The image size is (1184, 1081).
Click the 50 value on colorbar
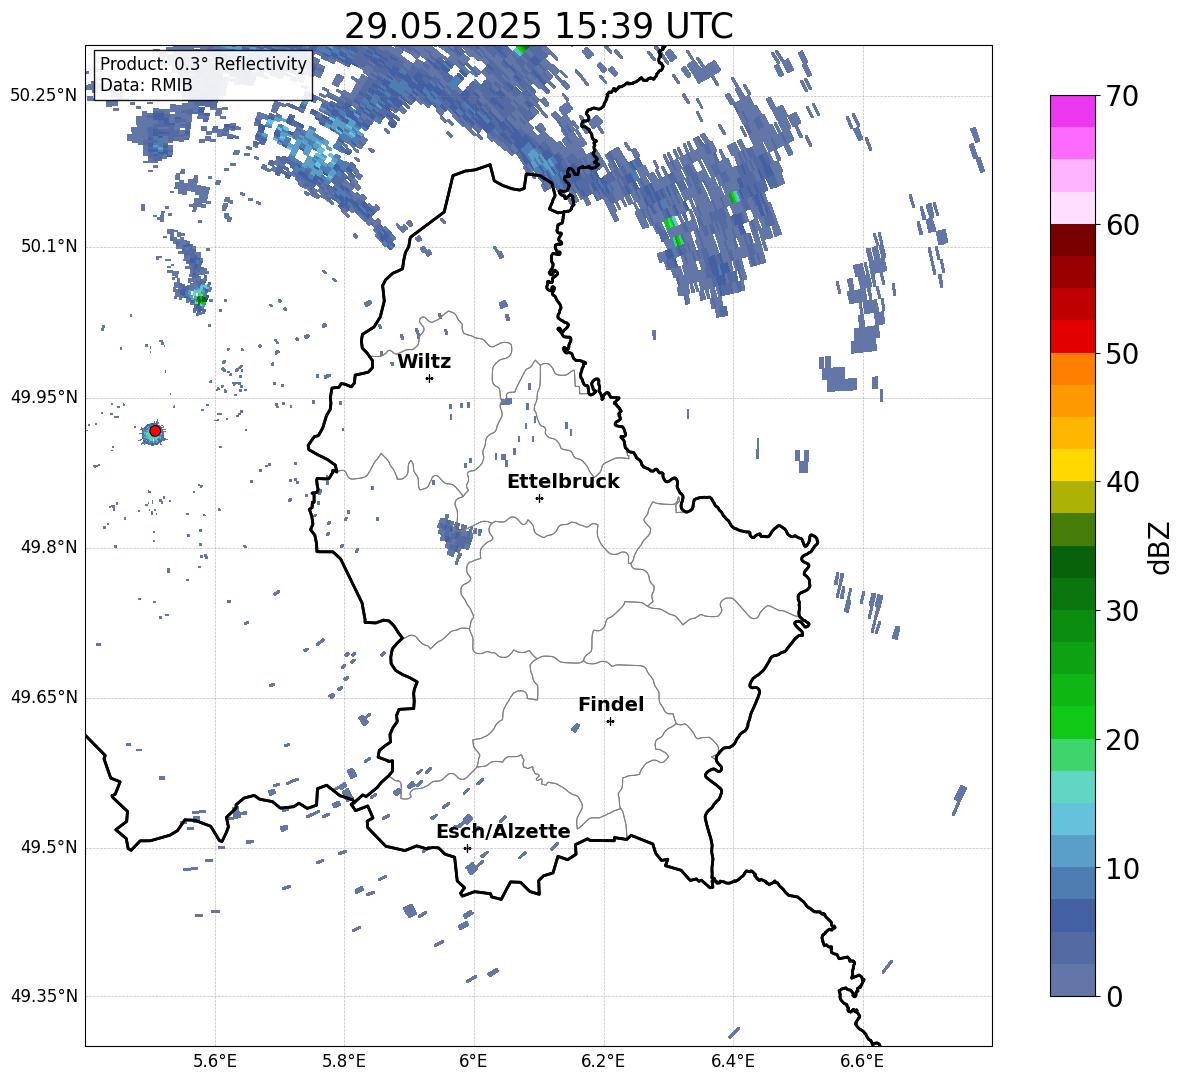[x=1122, y=353]
